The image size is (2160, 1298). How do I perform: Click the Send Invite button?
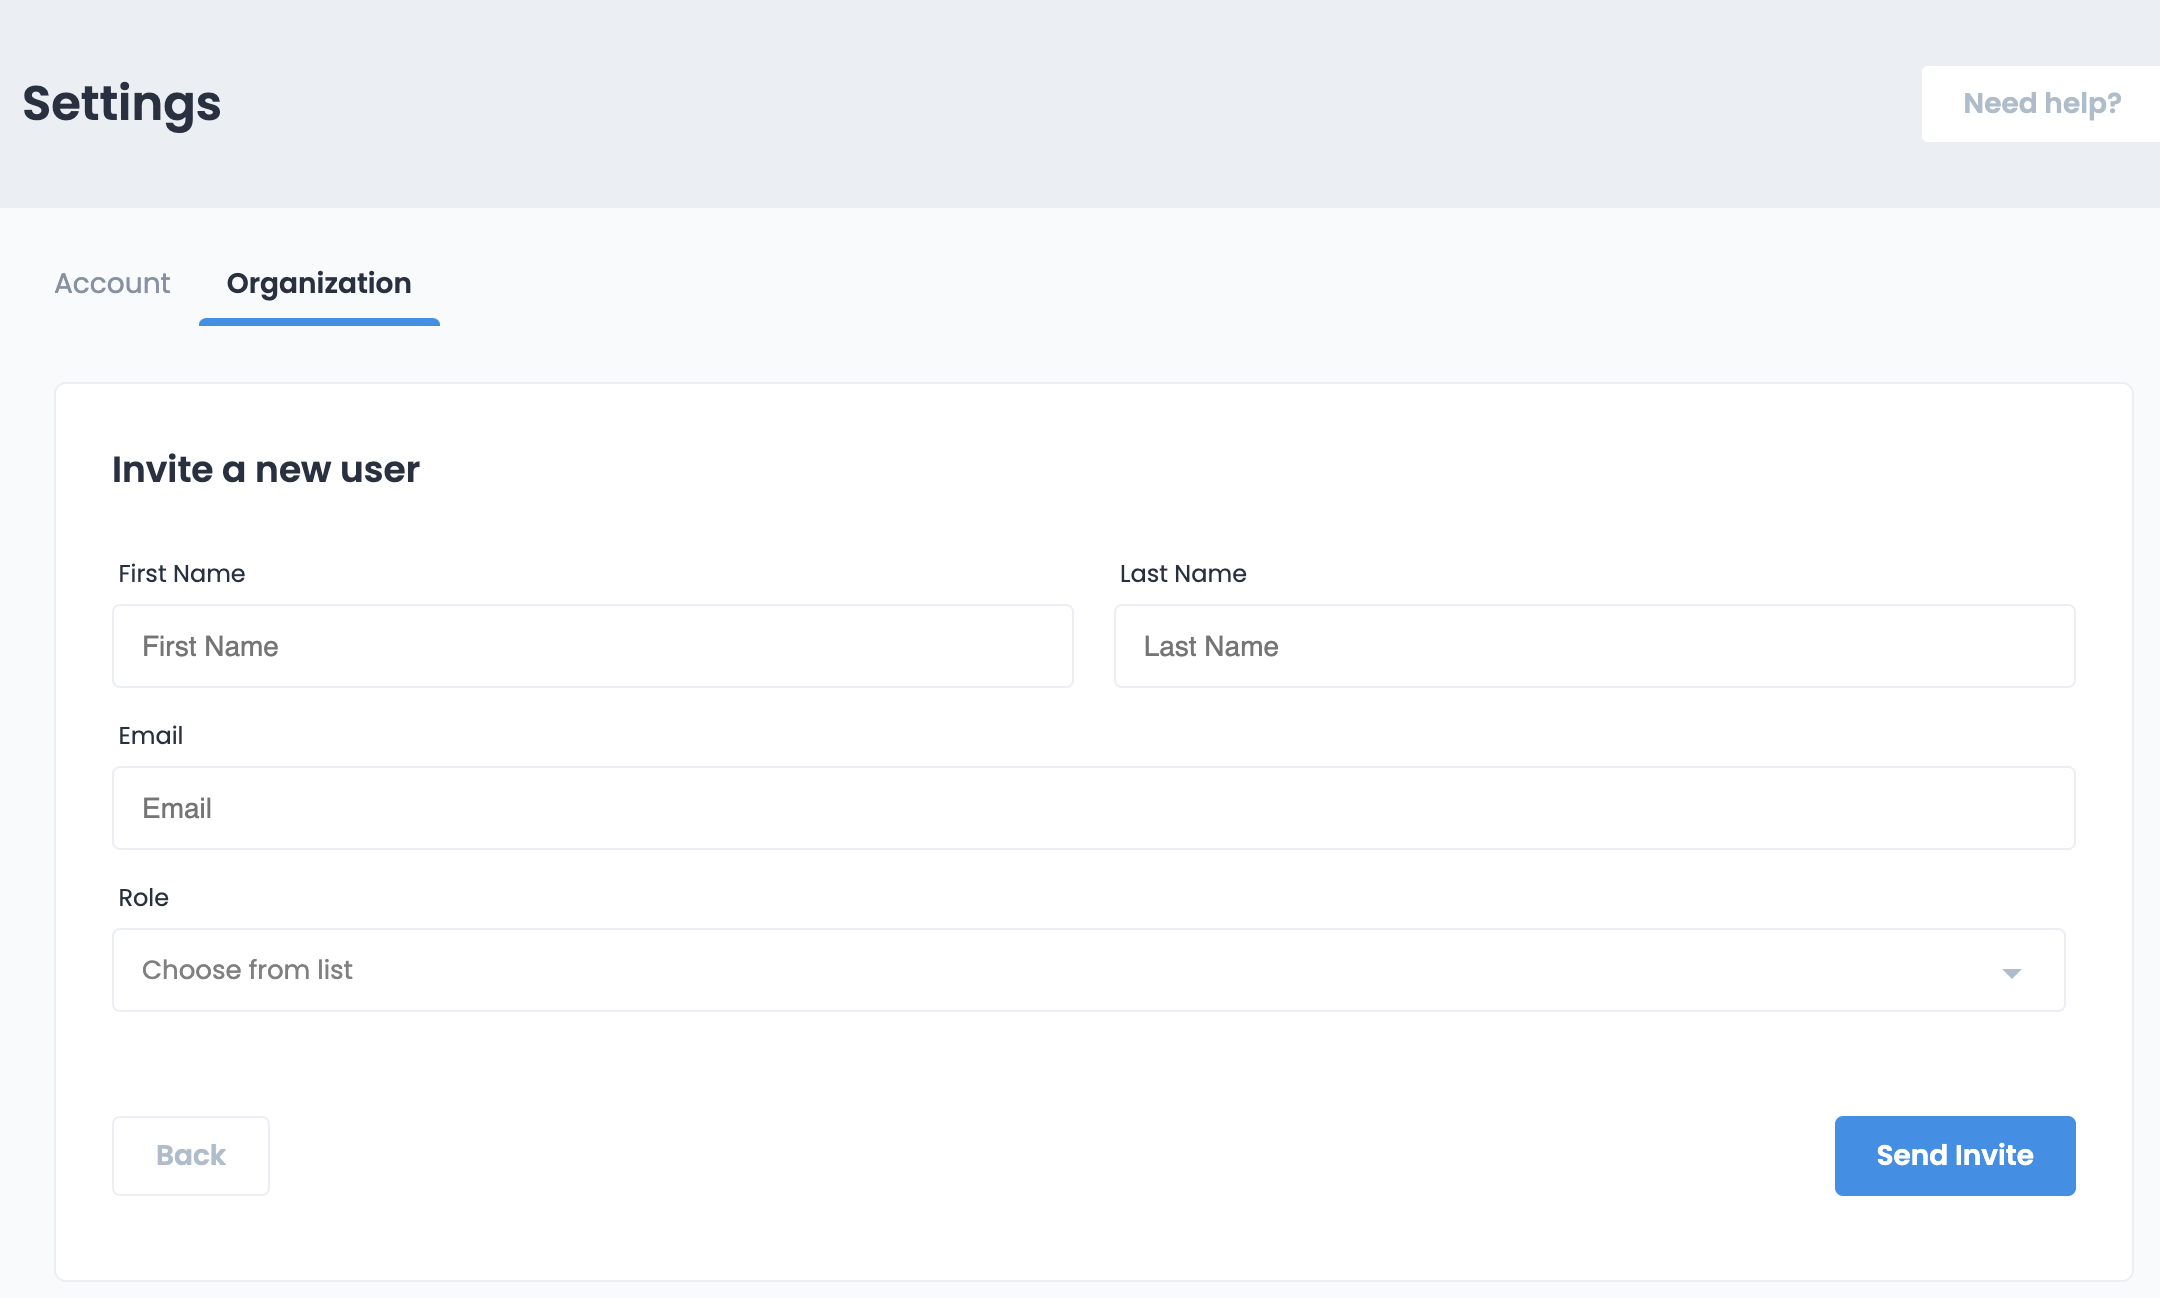coord(1954,1156)
